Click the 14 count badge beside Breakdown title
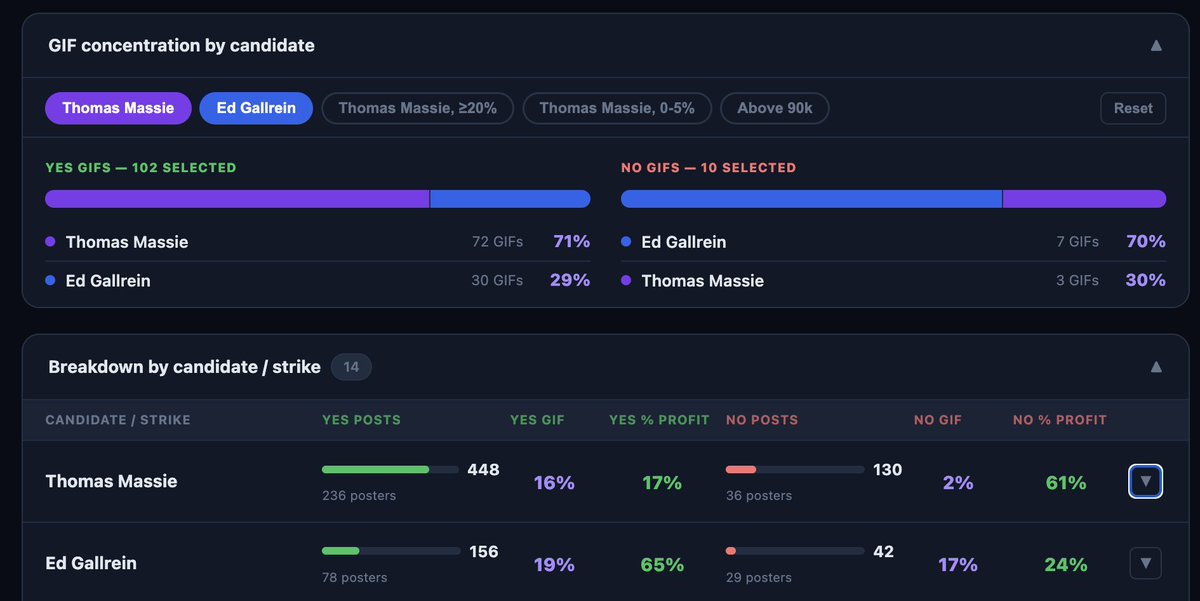The height and width of the screenshot is (601, 1200). 351,367
